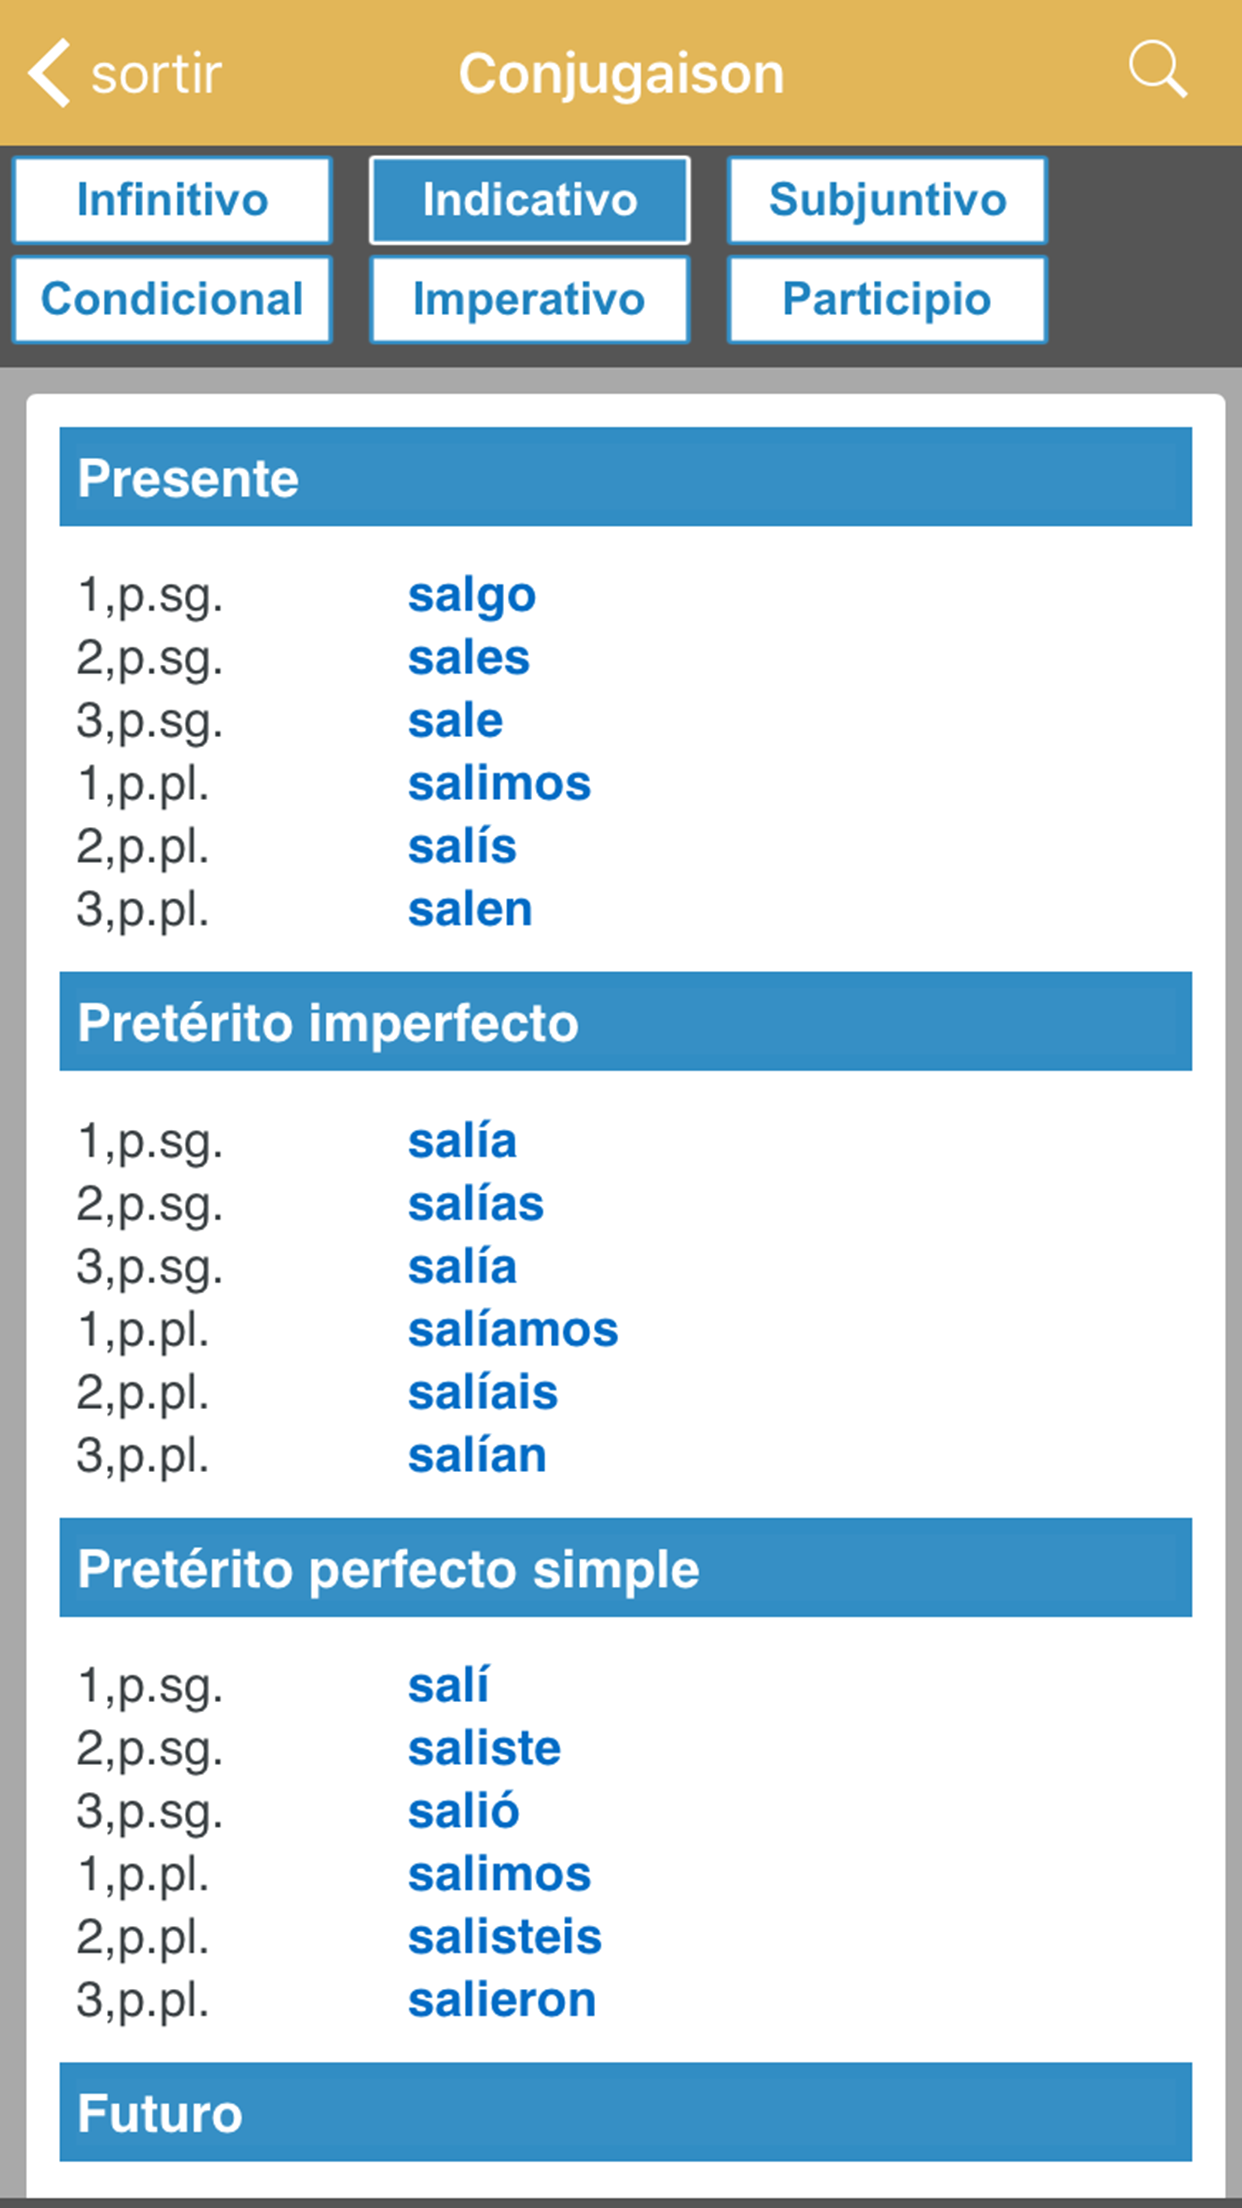The image size is (1242, 2208).
Task: Select the Indicativo tab
Action: pyautogui.click(x=529, y=200)
